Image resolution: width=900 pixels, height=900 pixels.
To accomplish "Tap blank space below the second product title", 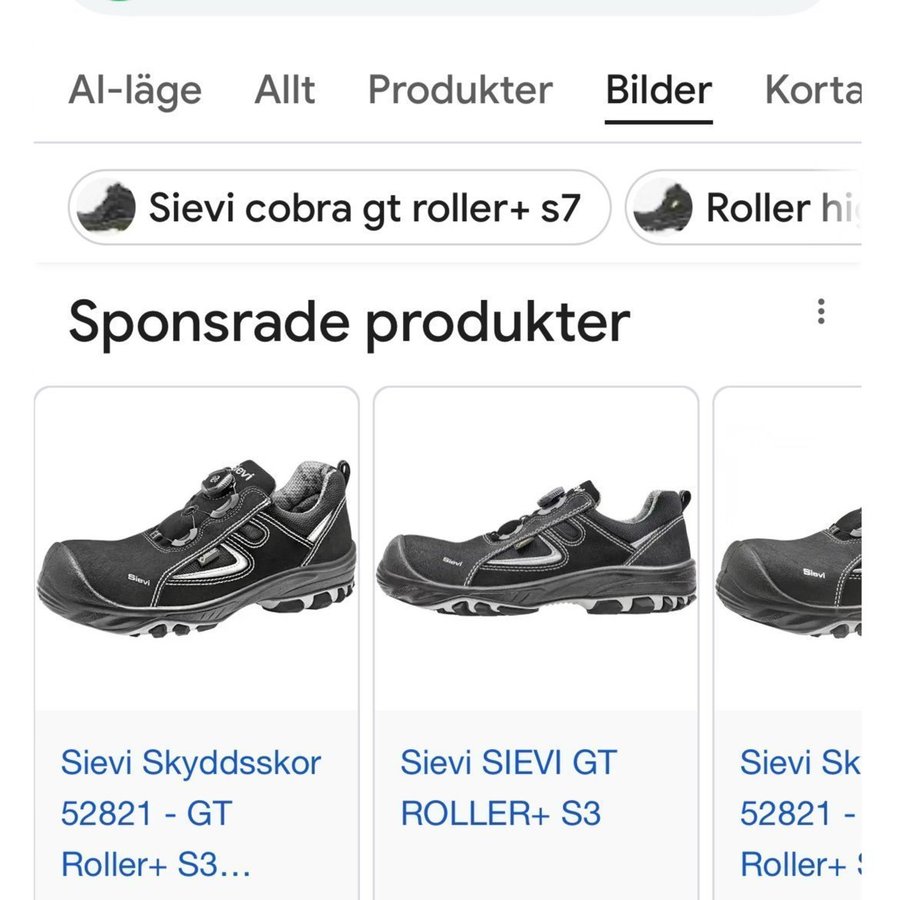I will pyautogui.click(x=536, y=865).
